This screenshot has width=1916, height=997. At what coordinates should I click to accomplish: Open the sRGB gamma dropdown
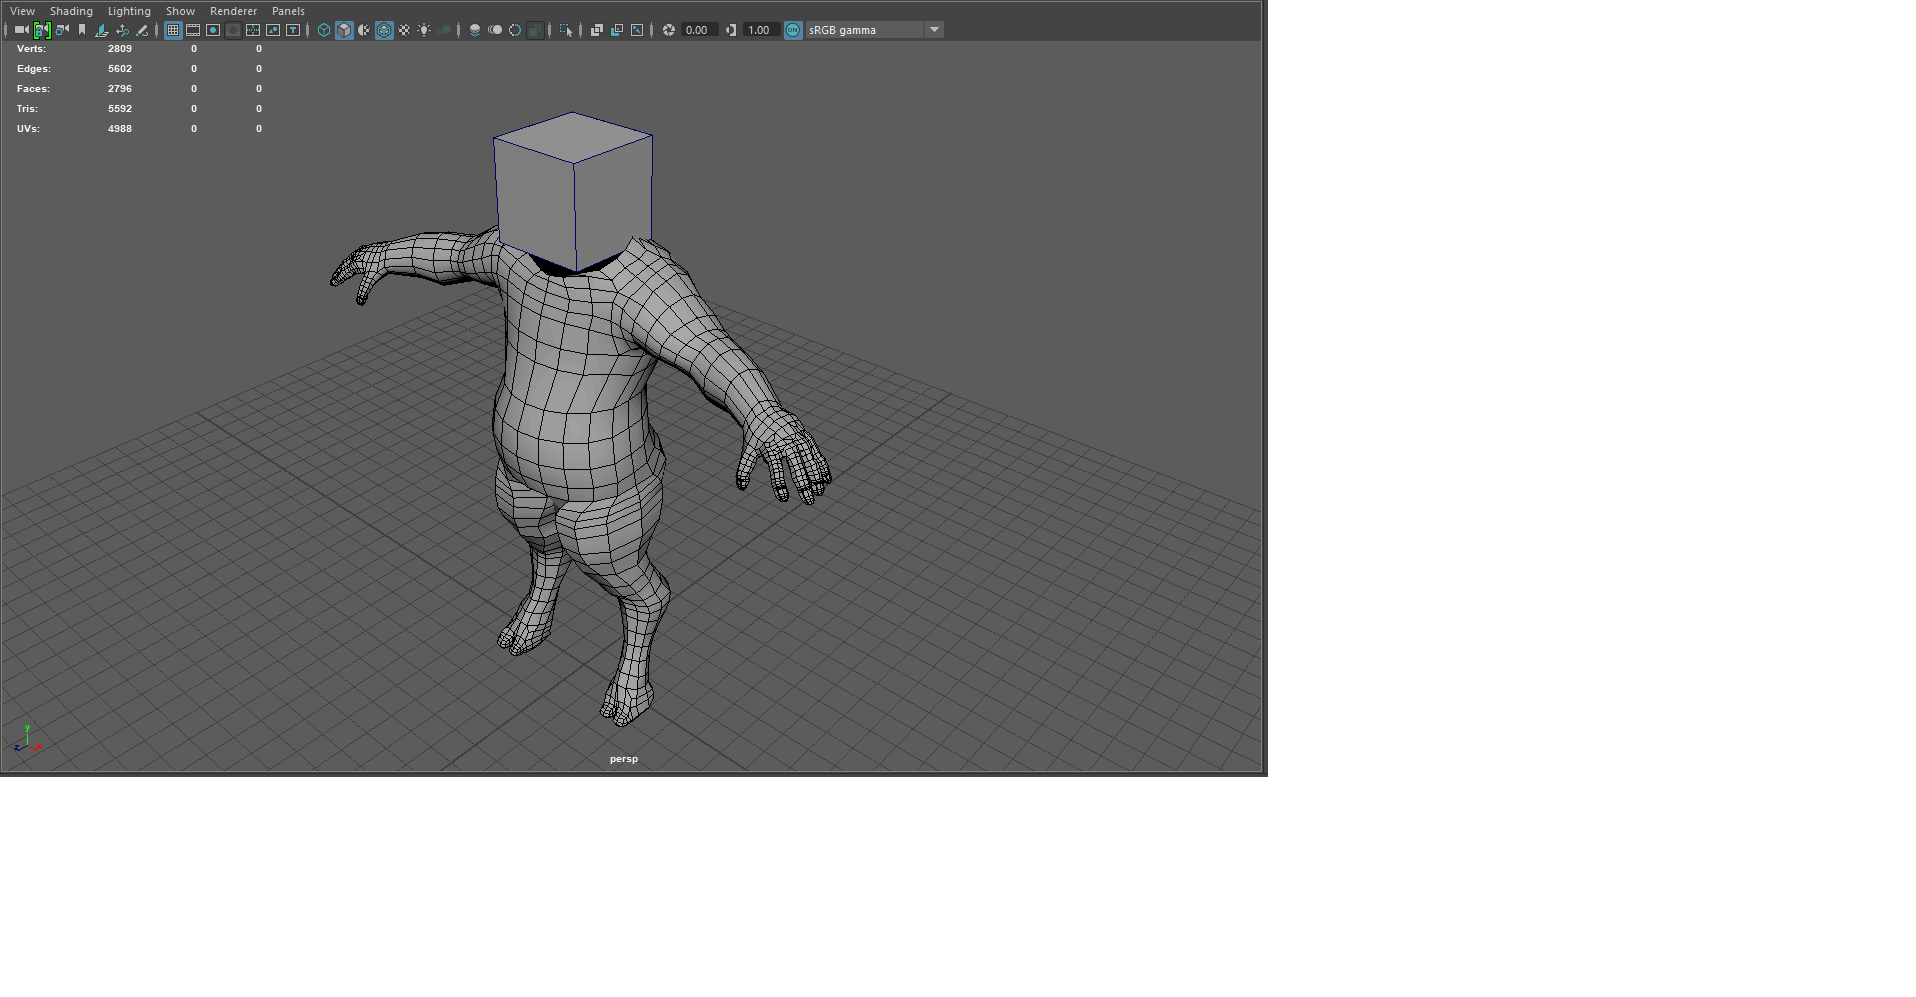click(x=875, y=30)
